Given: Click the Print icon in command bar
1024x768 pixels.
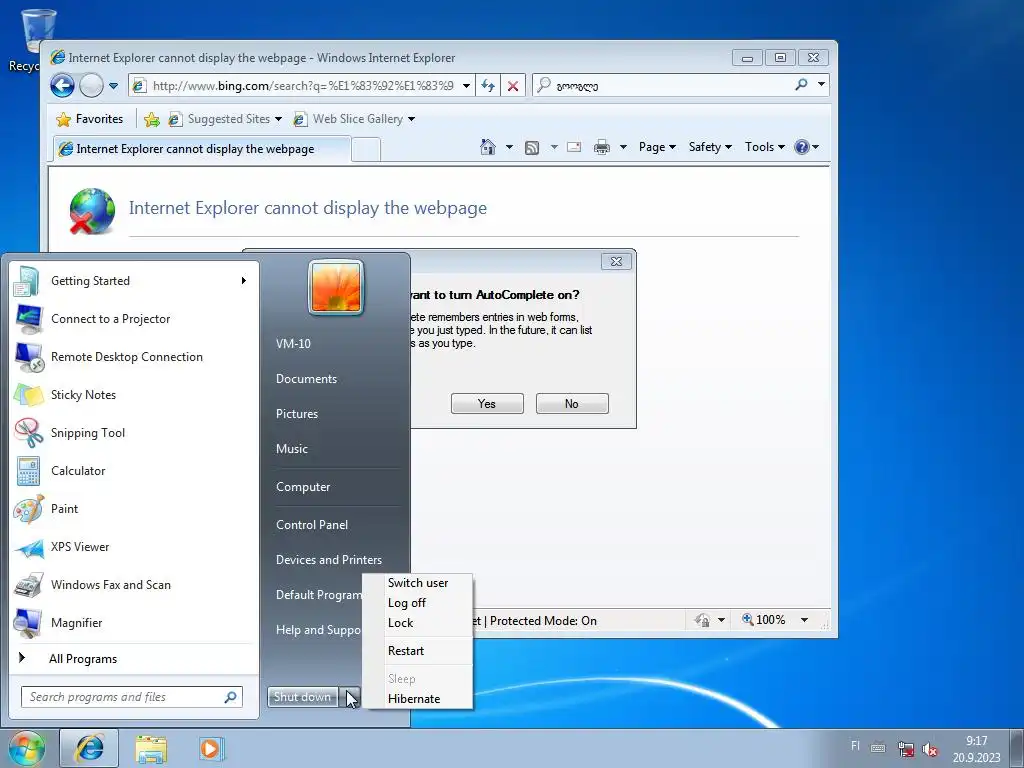Looking at the screenshot, I should 601,147.
